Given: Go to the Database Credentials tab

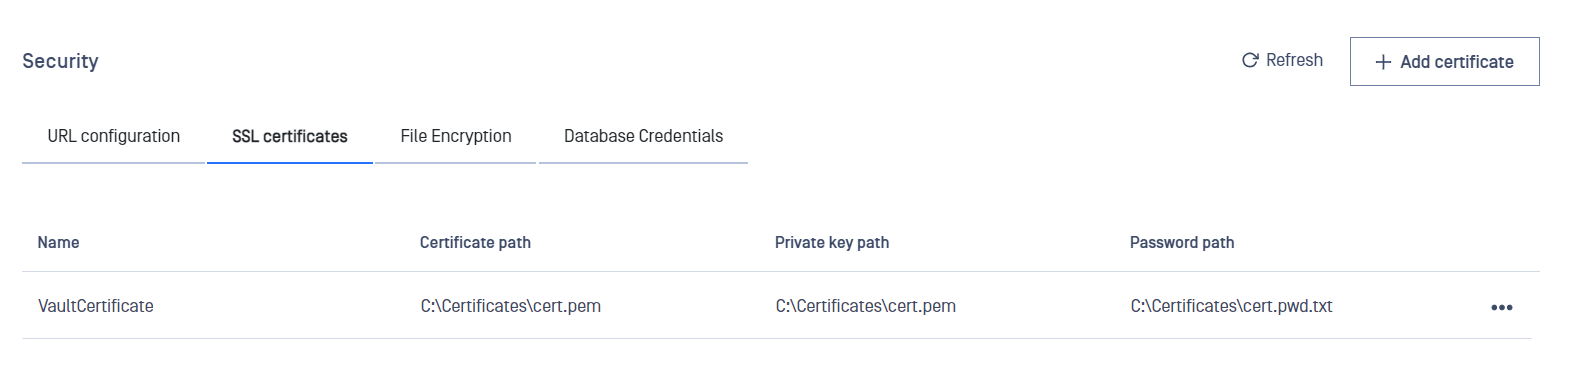Looking at the screenshot, I should (x=643, y=136).
